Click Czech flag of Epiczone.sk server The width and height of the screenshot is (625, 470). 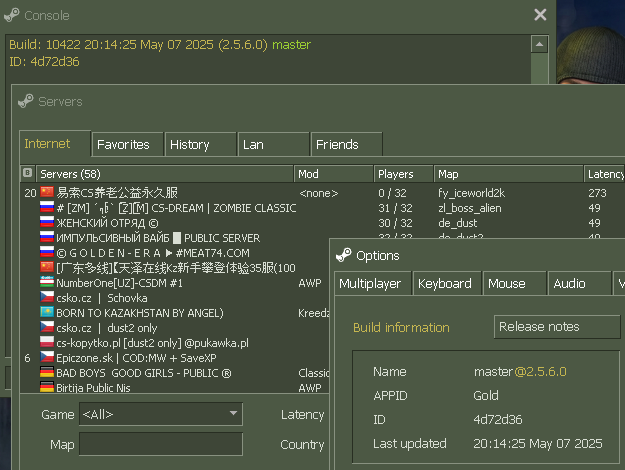coord(47,357)
